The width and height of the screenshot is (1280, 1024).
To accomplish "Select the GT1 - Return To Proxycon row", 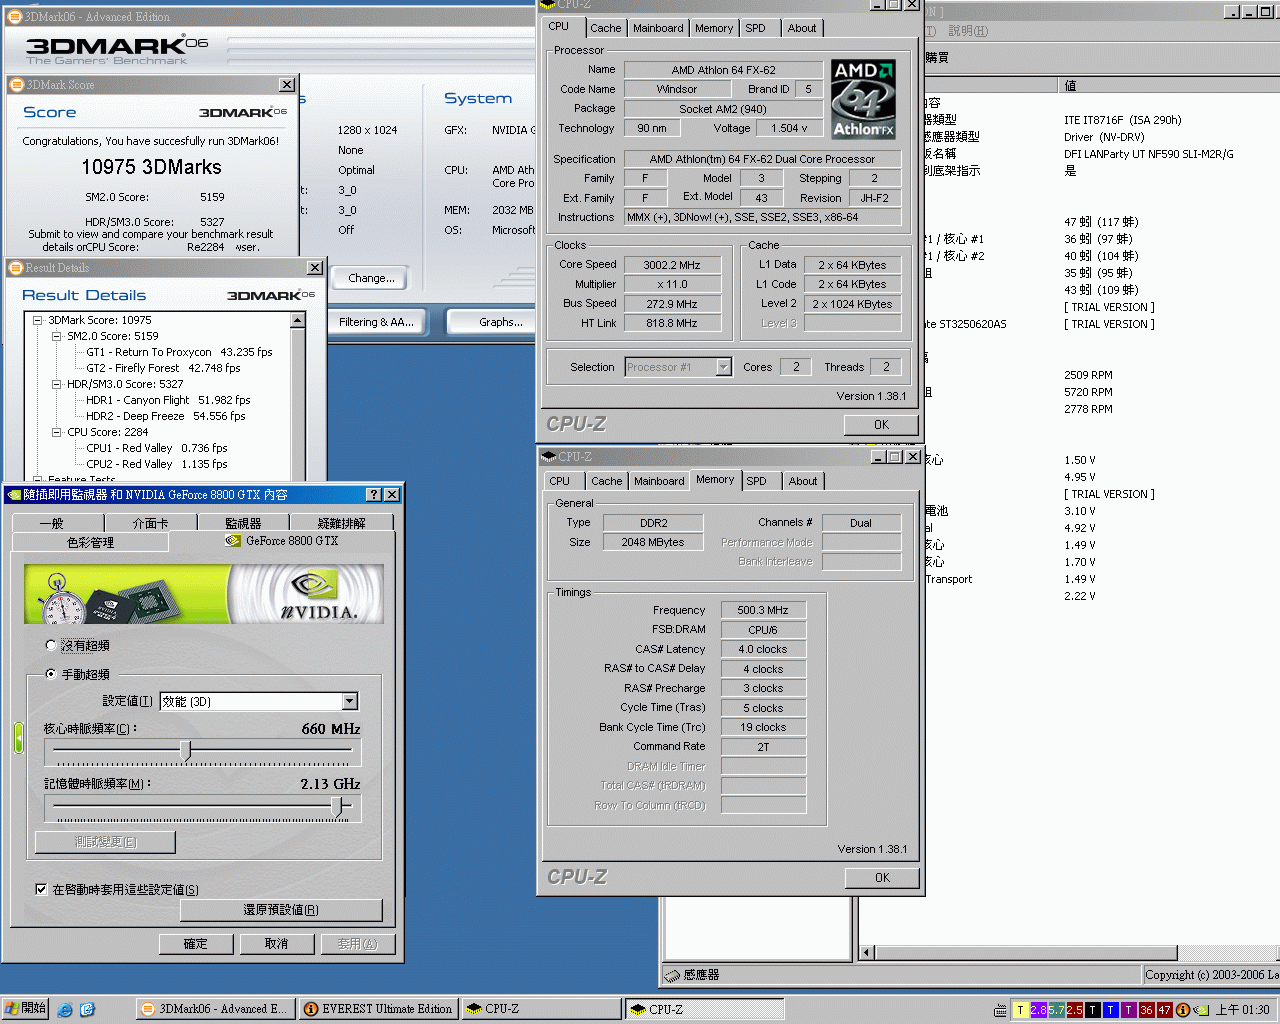I will (179, 352).
